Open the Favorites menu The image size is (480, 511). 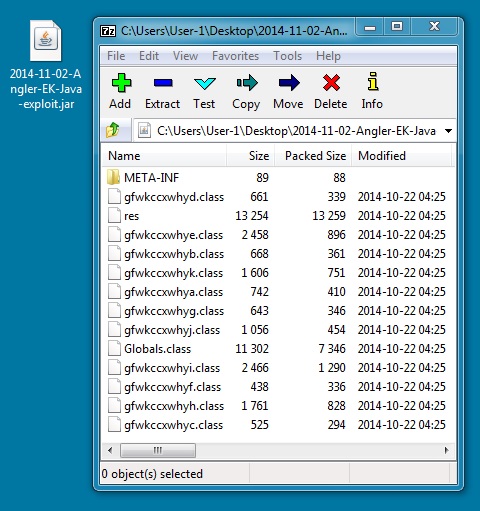click(235, 56)
